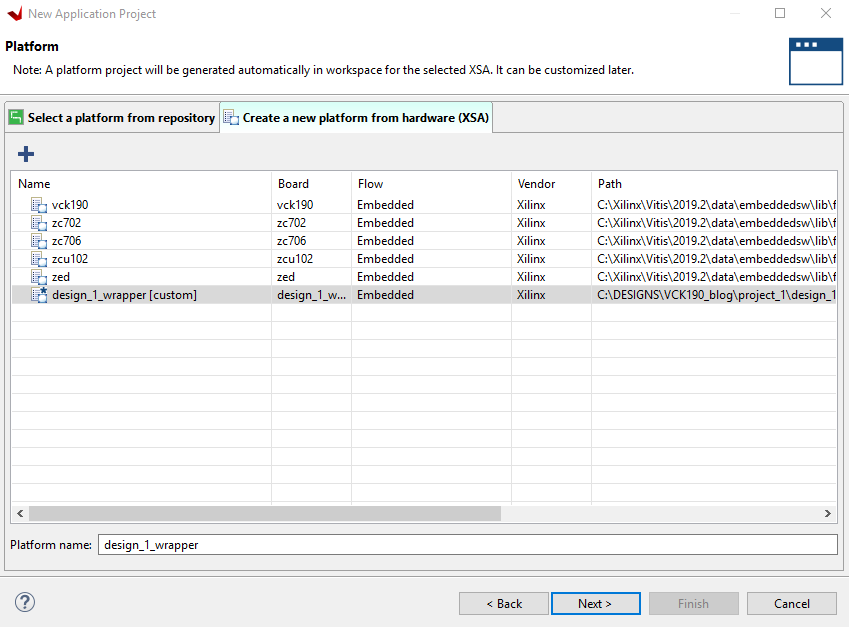This screenshot has height=627, width=849.
Task: Click the zc706 platform icon
Action: (39, 241)
